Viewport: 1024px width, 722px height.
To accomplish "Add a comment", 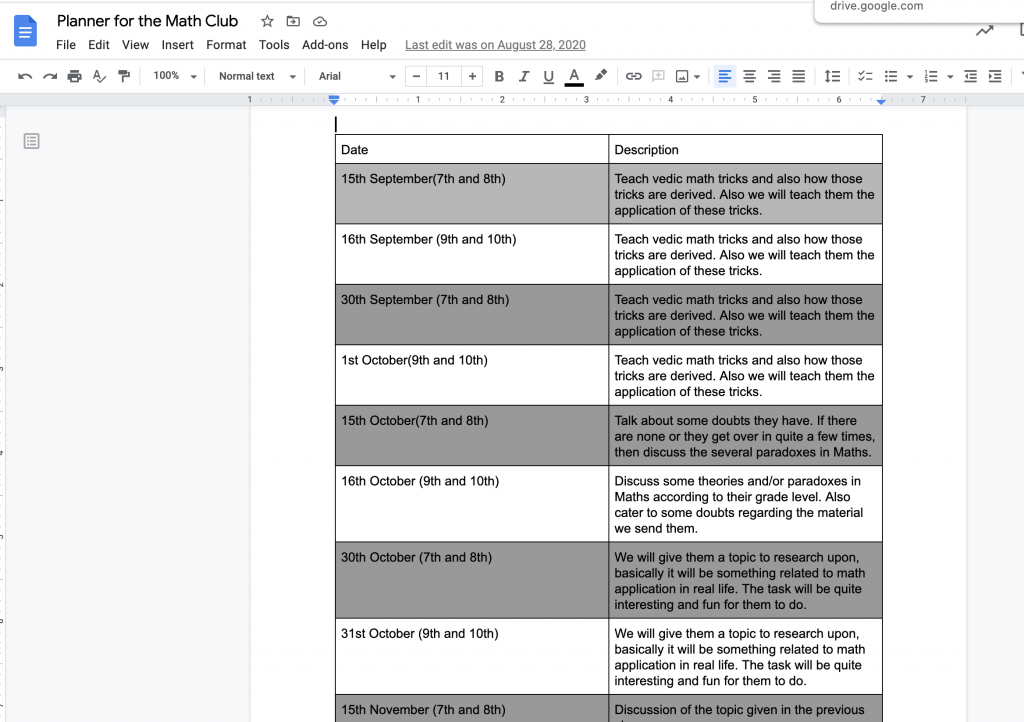I will click(x=658, y=76).
